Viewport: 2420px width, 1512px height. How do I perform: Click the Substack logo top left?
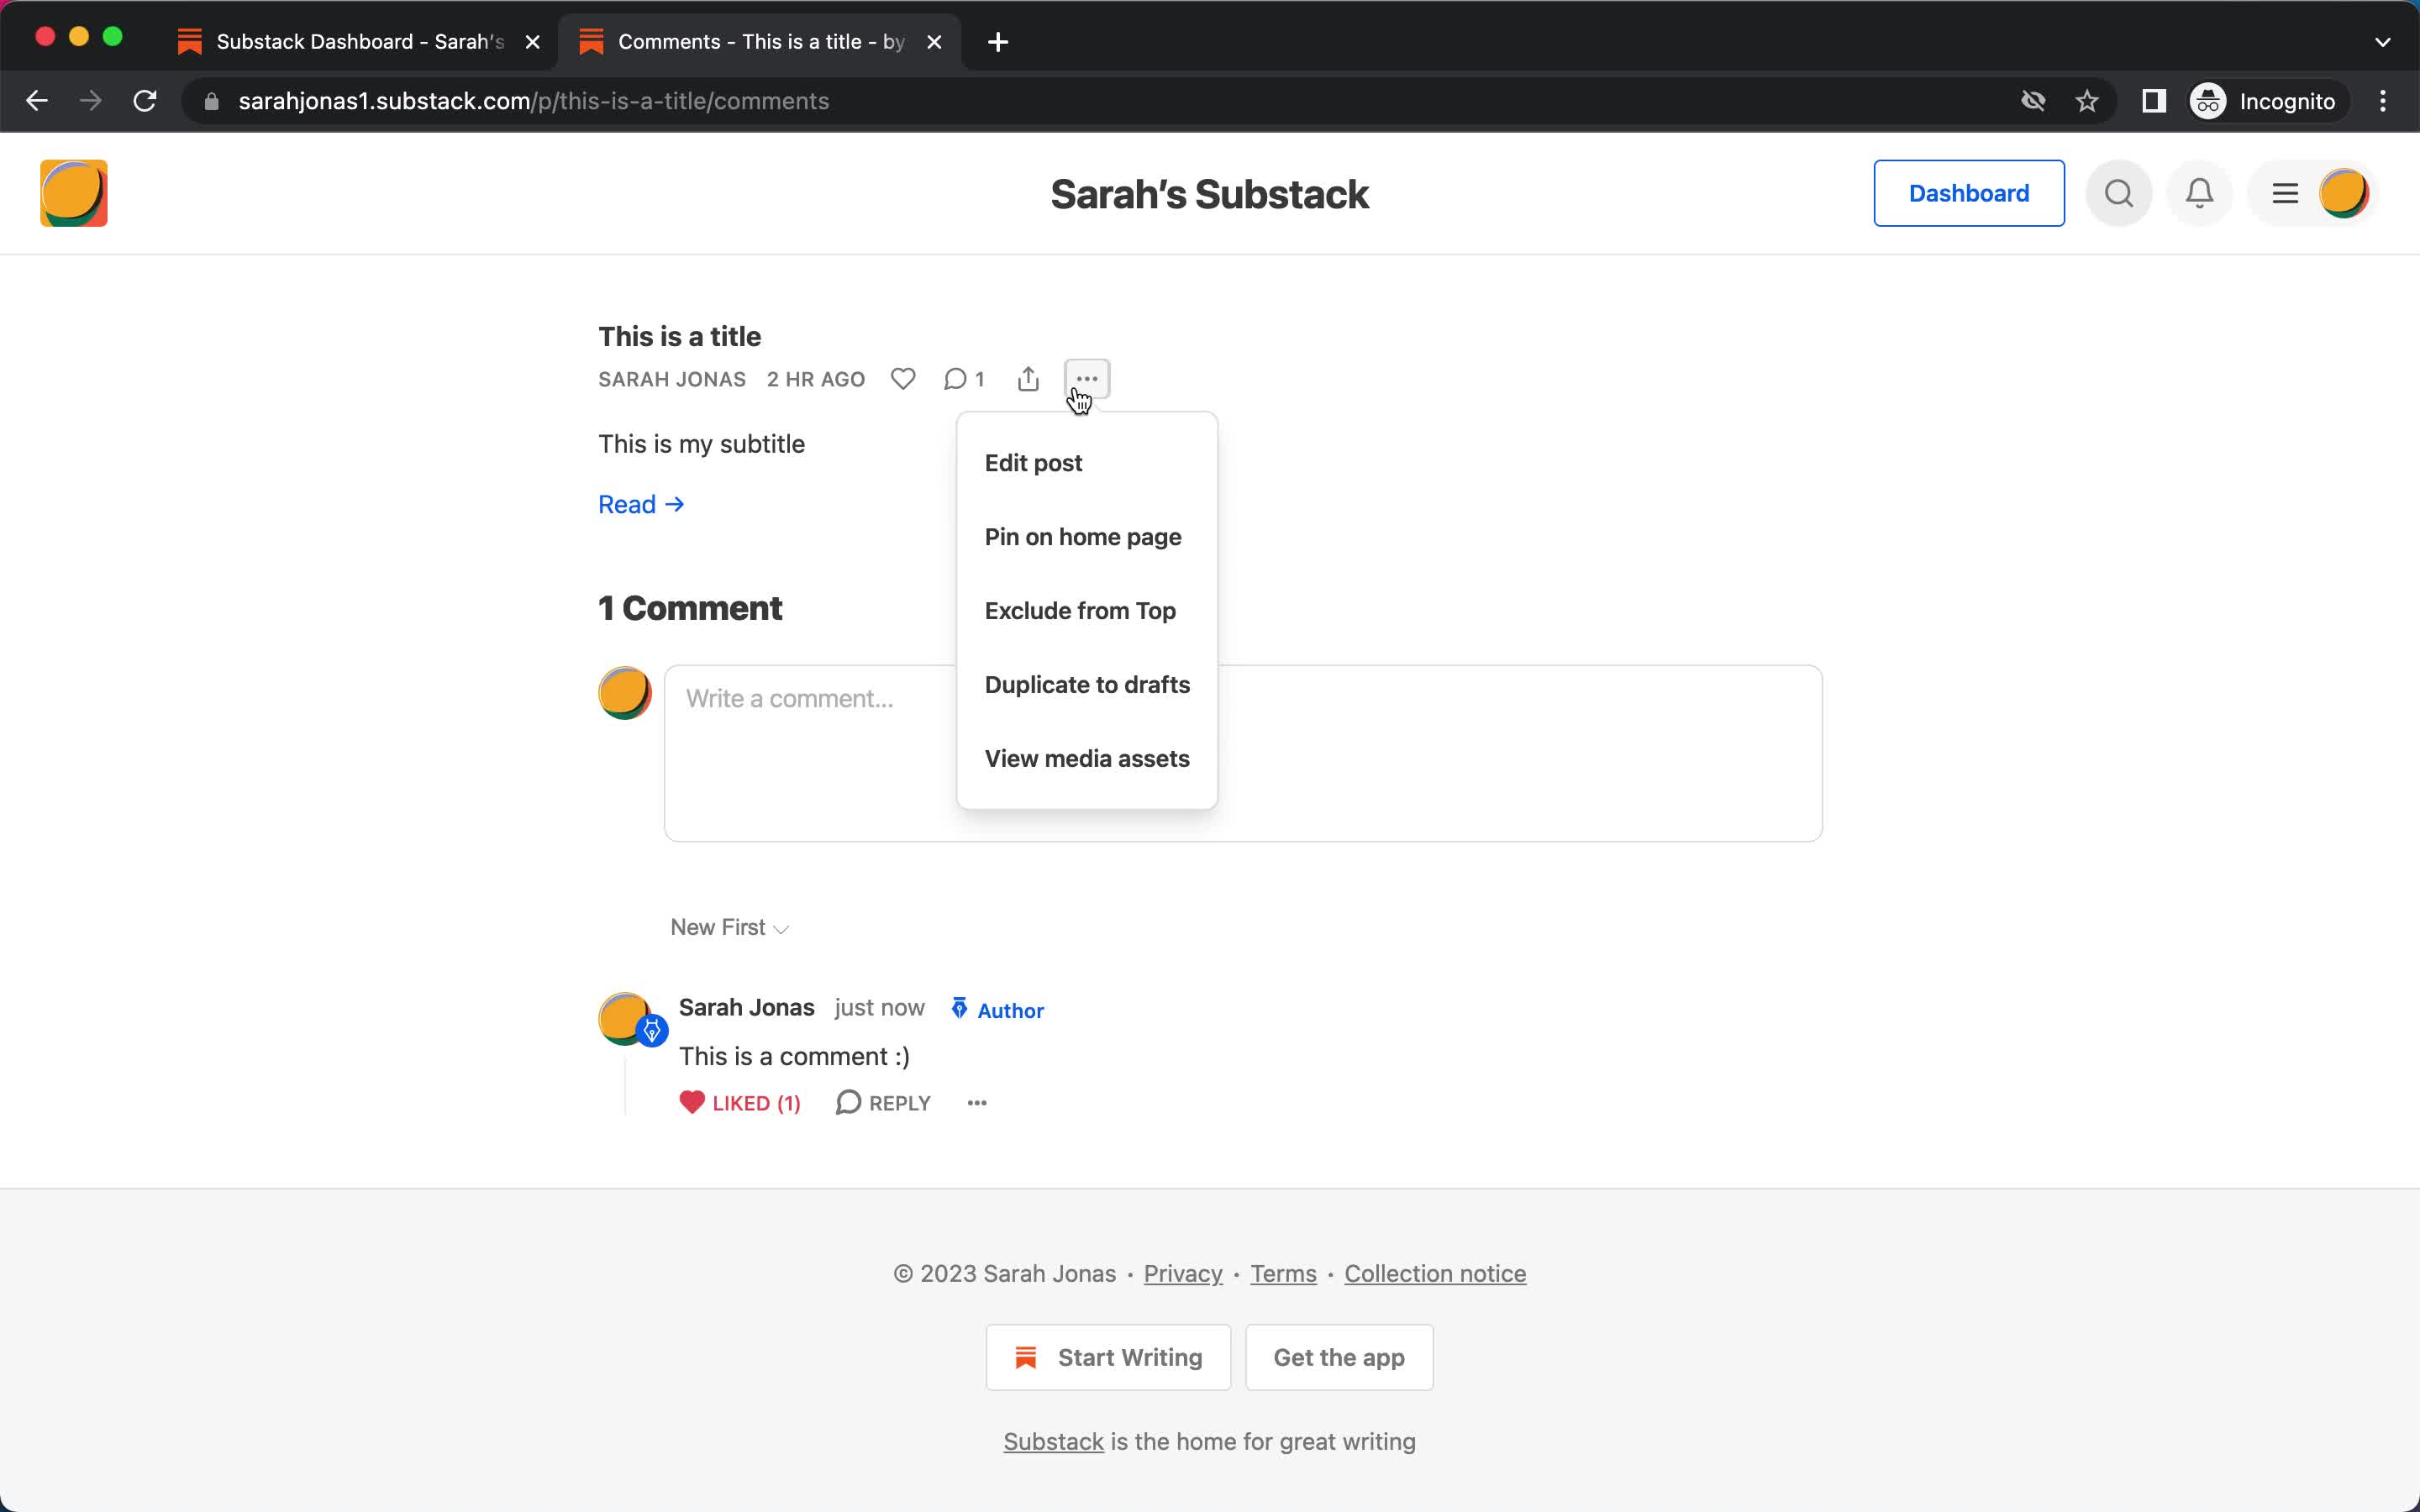[71, 192]
